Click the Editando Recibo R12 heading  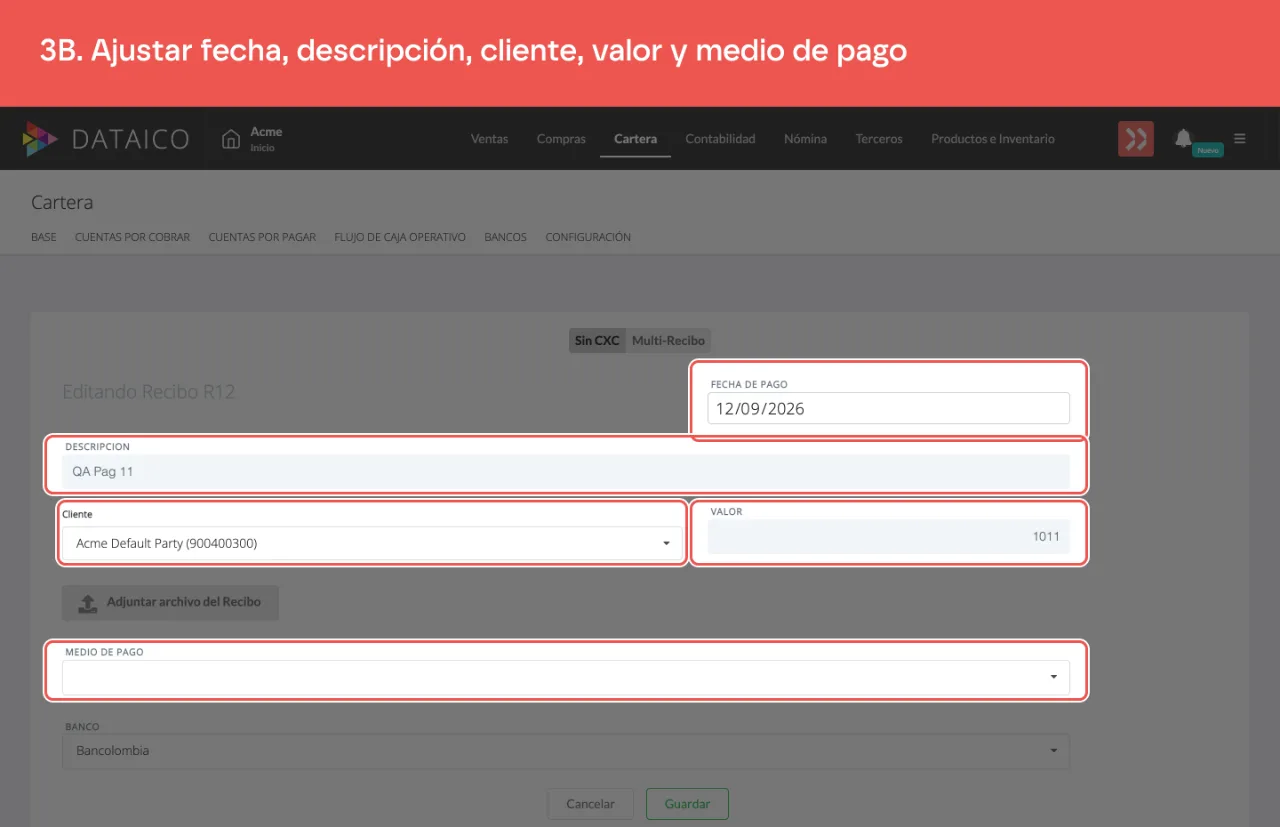148,392
